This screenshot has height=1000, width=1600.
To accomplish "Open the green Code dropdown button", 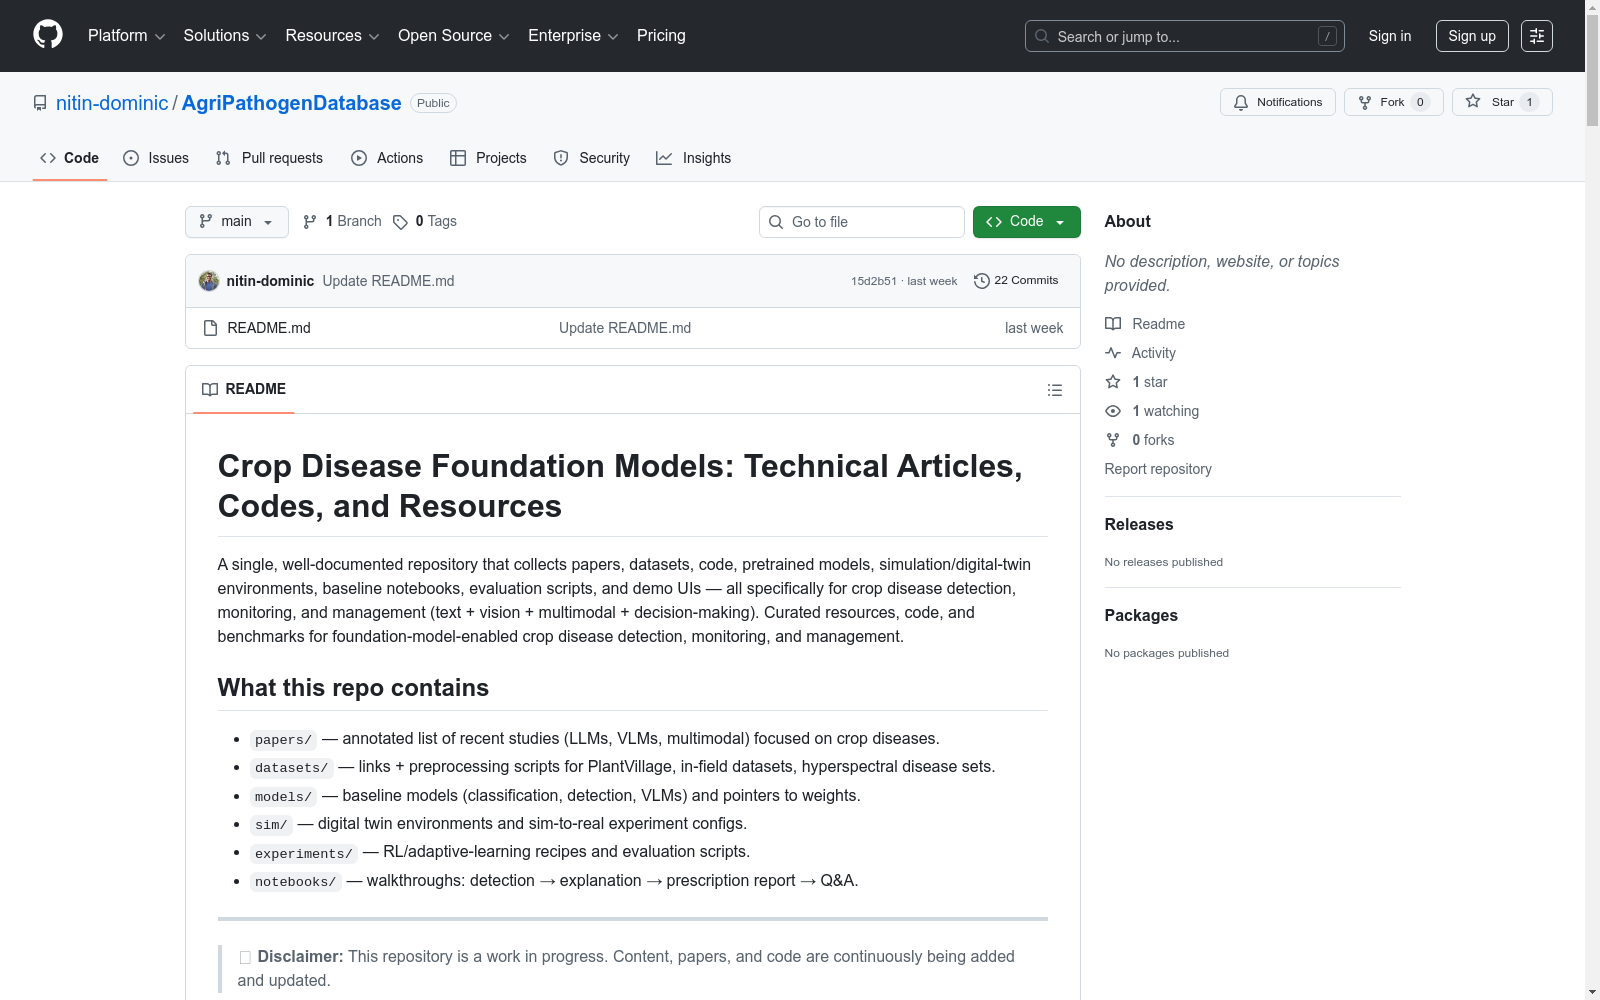I will pyautogui.click(x=1026, y=222).
